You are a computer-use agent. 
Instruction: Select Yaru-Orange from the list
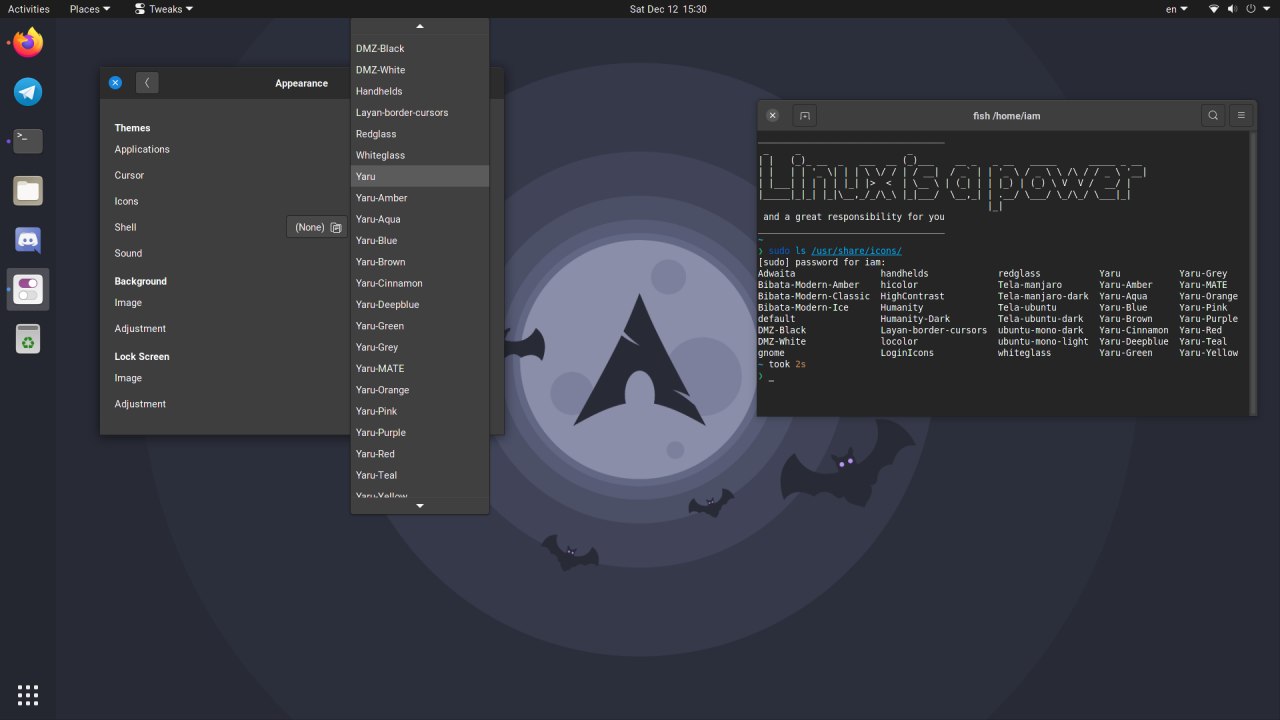[x=420, y=390]
